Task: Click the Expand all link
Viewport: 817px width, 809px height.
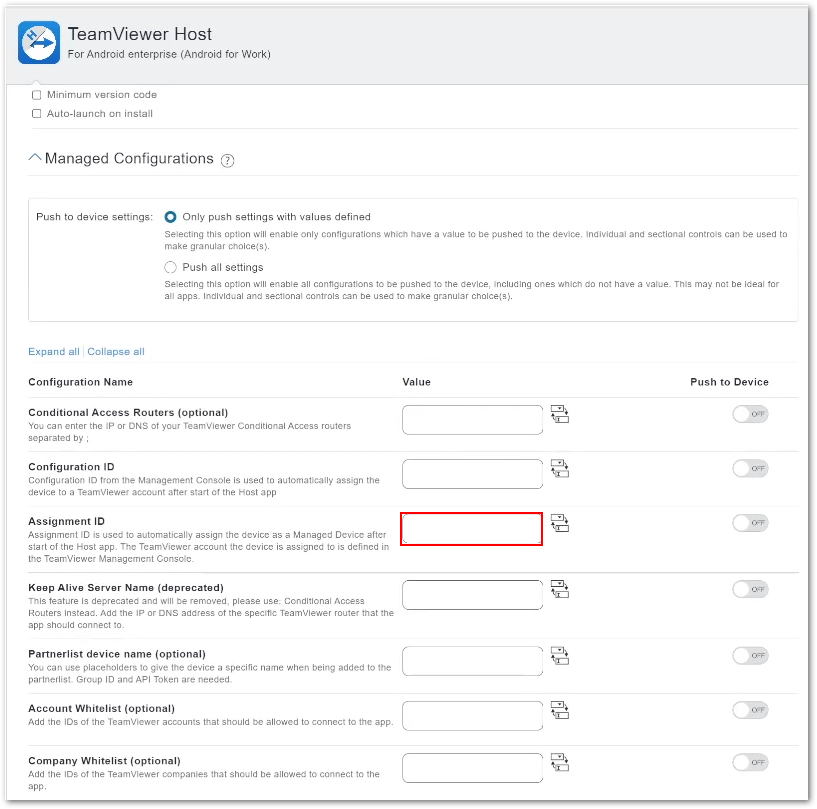Action: (x=53, y=351)
